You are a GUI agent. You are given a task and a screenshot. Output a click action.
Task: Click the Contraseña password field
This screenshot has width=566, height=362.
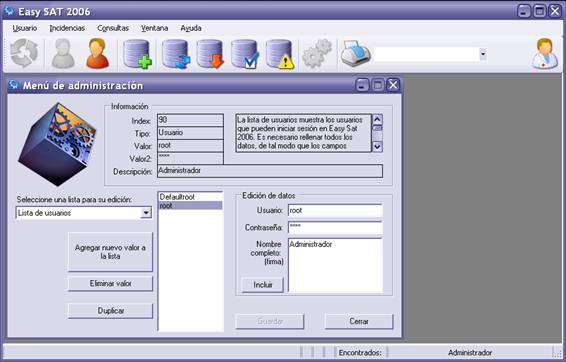[x=335, y=227]
